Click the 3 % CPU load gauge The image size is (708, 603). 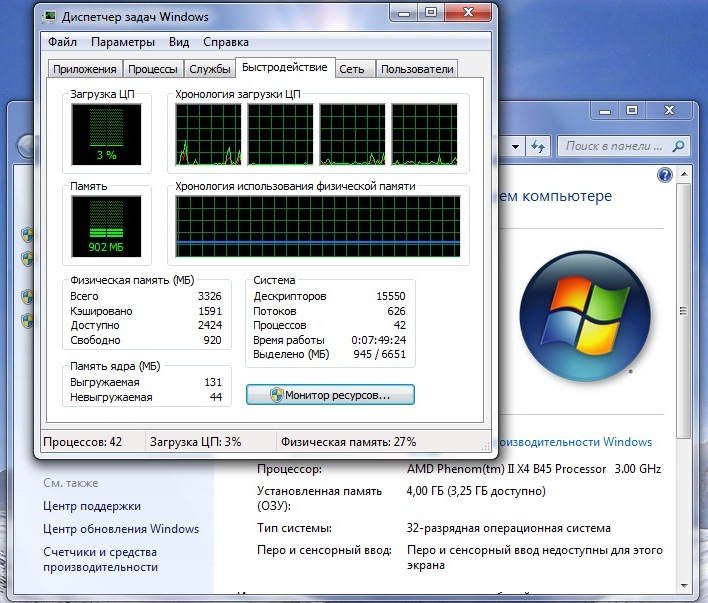click(106, 135)
